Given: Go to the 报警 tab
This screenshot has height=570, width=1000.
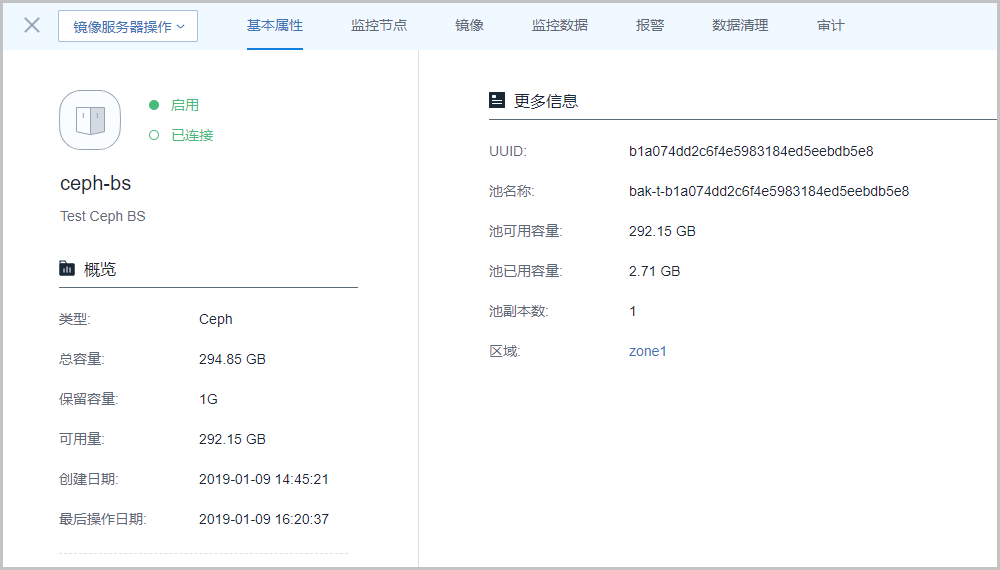Looking at the screenshot, I should (x=650, y=25).
